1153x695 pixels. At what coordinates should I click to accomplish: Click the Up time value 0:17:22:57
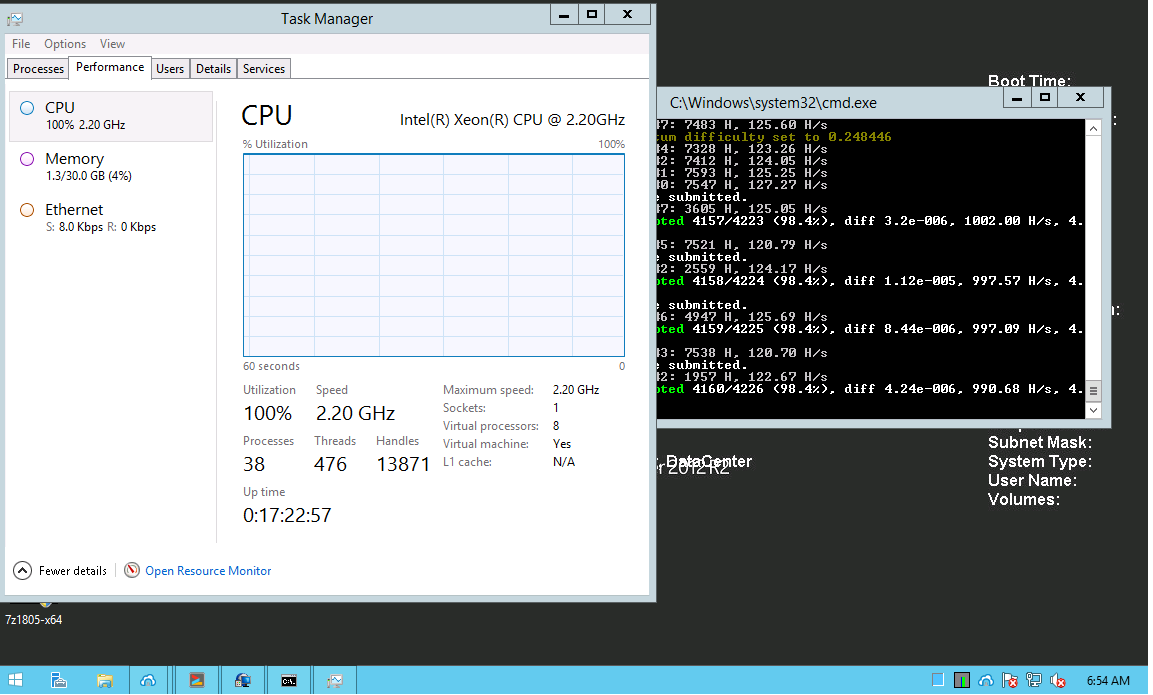tap(288, 515)
